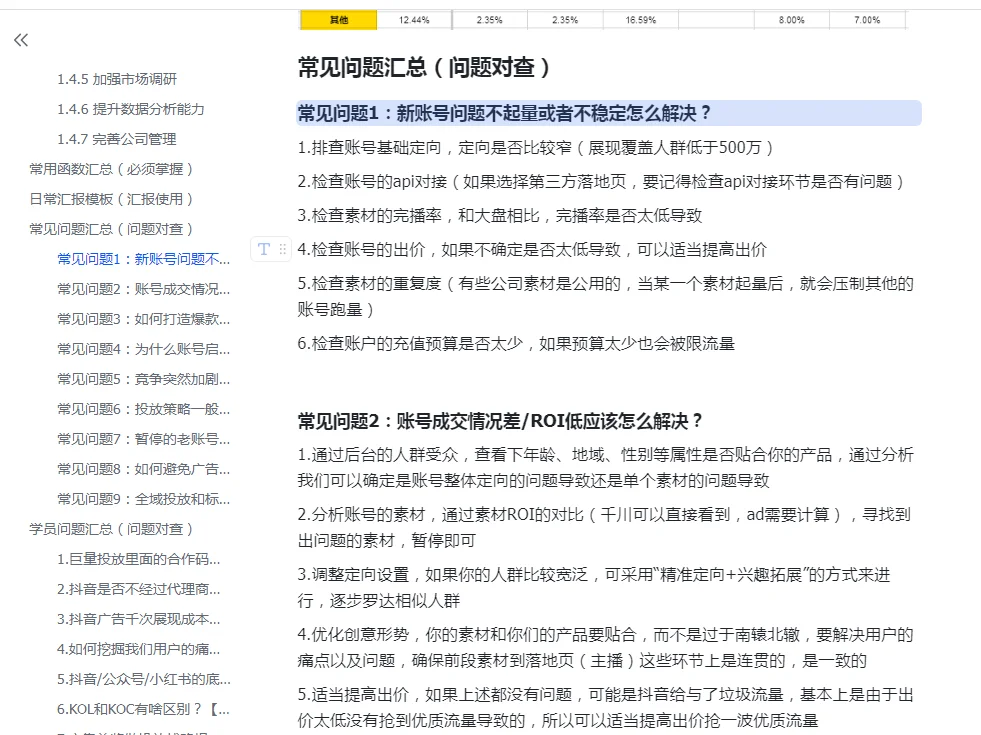Click line 6.检查账户的充值预算是否太少
The width and height of the screenshot is (981, 735).
(516, 344)
